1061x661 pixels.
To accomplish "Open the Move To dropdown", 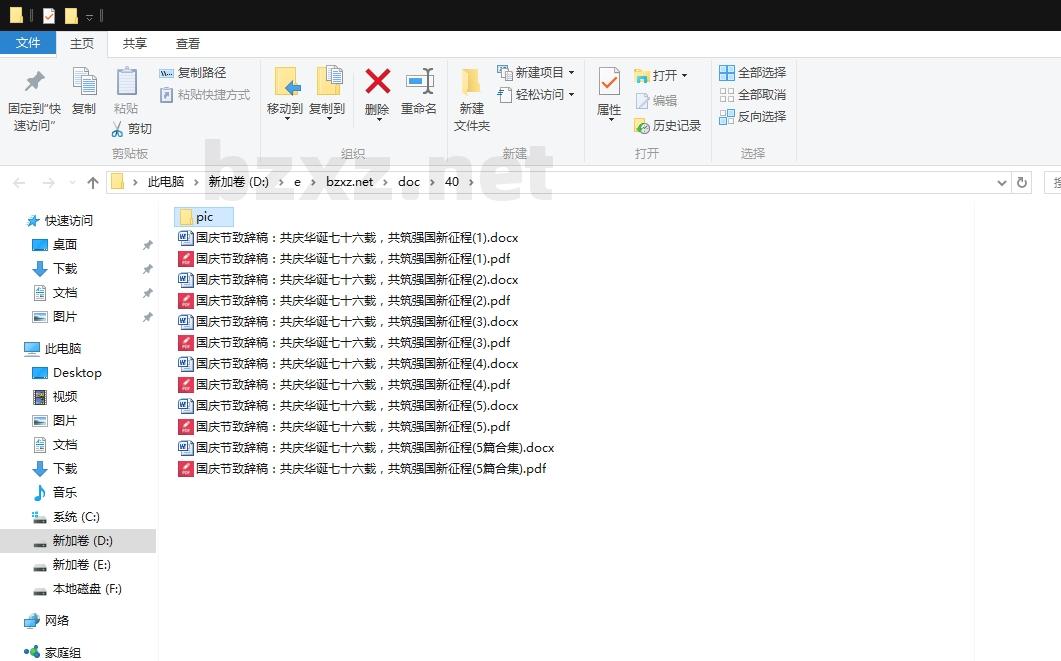I will point(285,109).
